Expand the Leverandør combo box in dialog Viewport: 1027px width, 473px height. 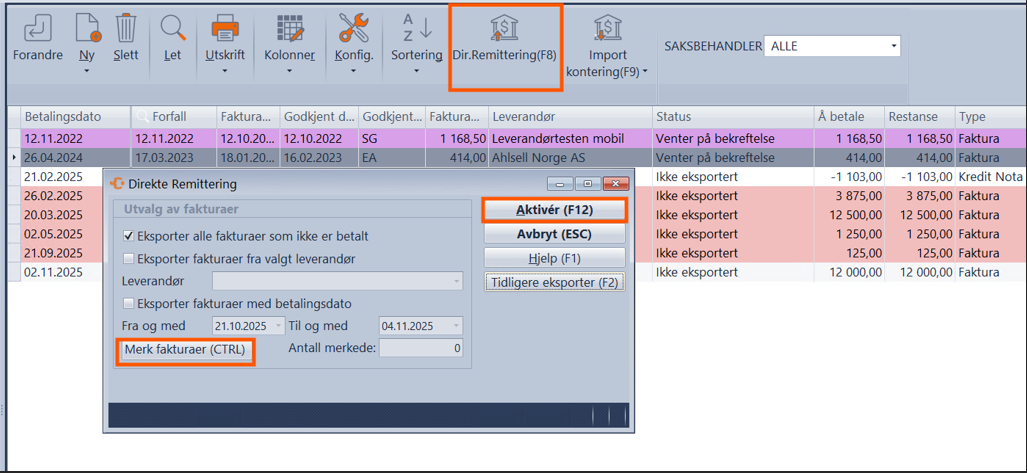coord(457,282)
